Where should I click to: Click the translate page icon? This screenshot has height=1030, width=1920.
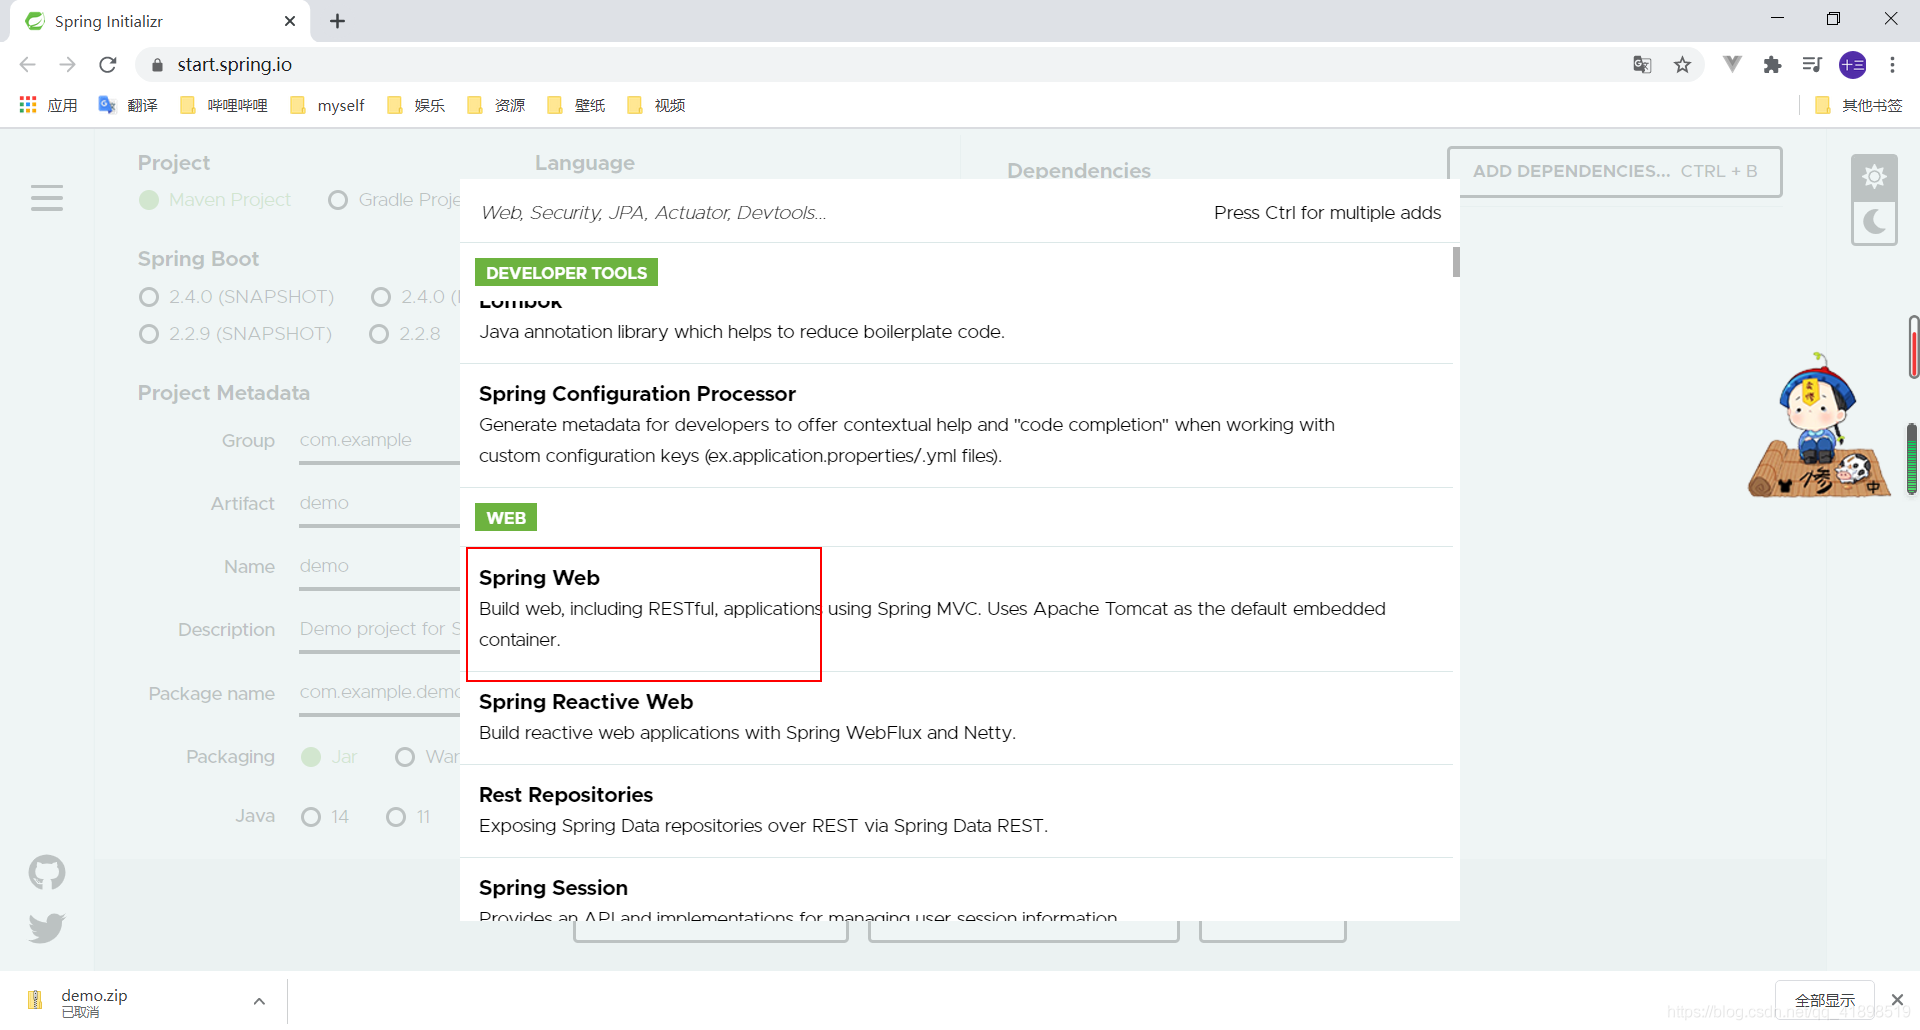[1642, 65]
